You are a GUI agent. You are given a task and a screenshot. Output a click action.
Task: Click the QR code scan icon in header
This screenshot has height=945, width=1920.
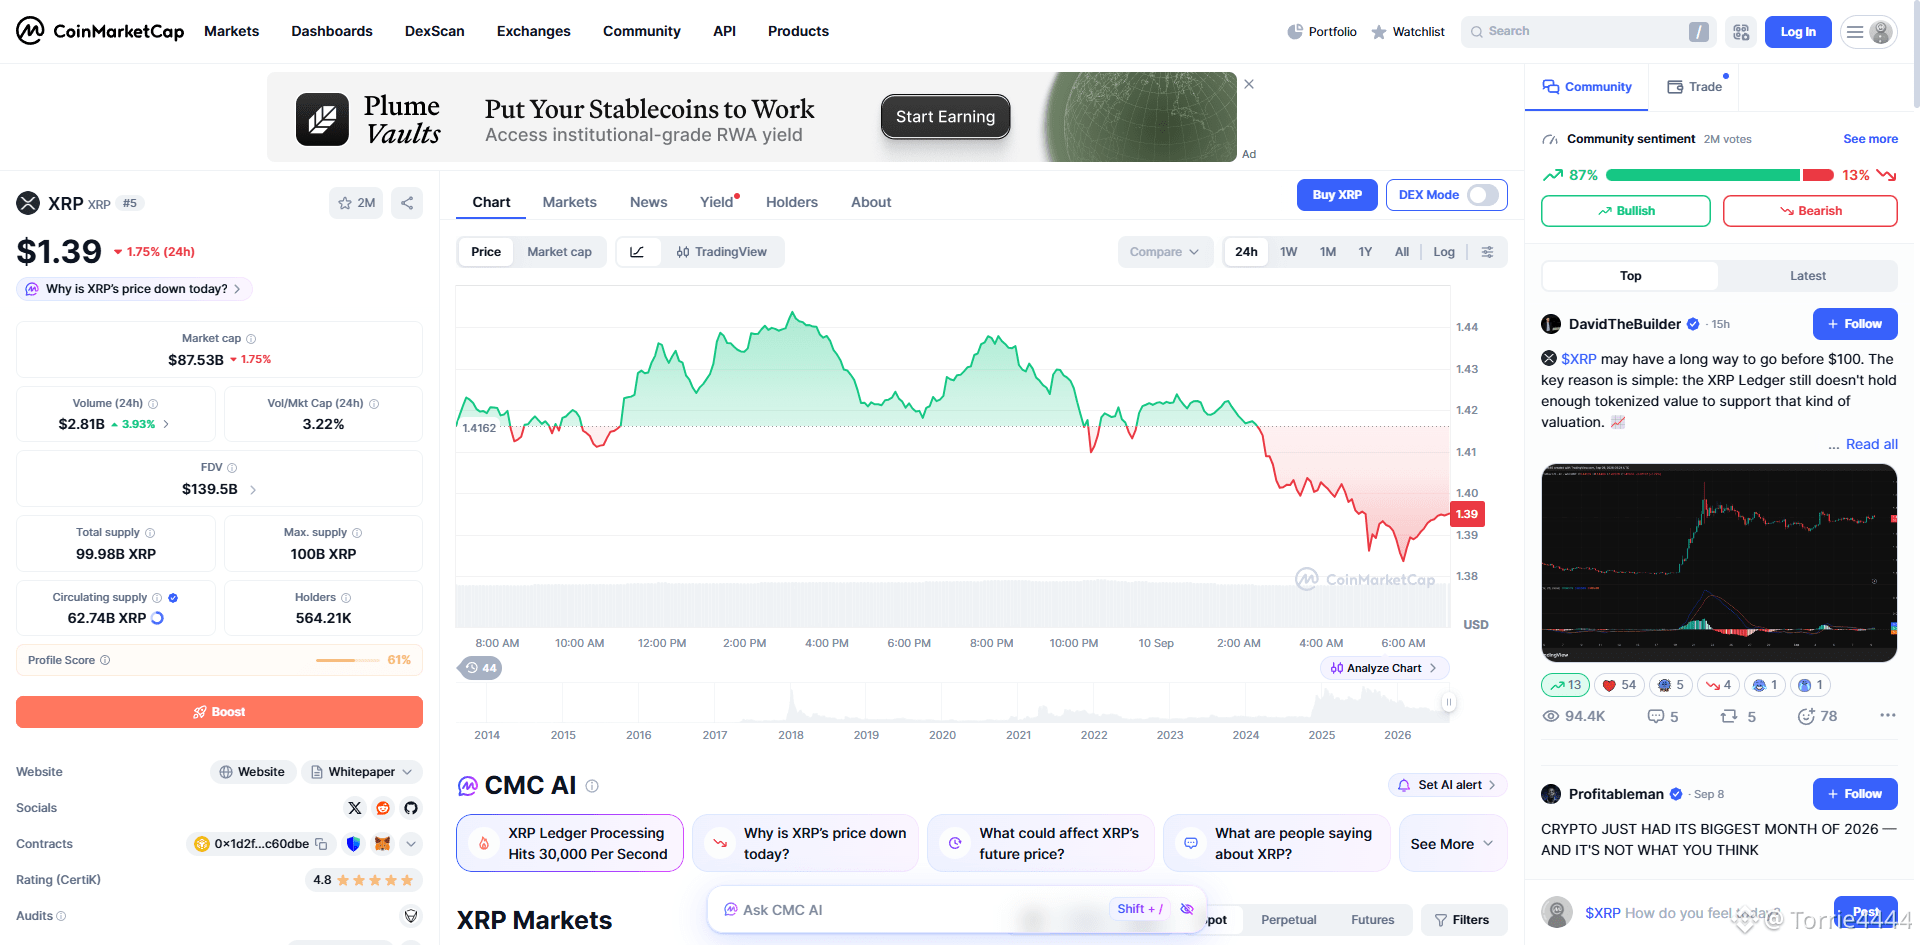1741,32
